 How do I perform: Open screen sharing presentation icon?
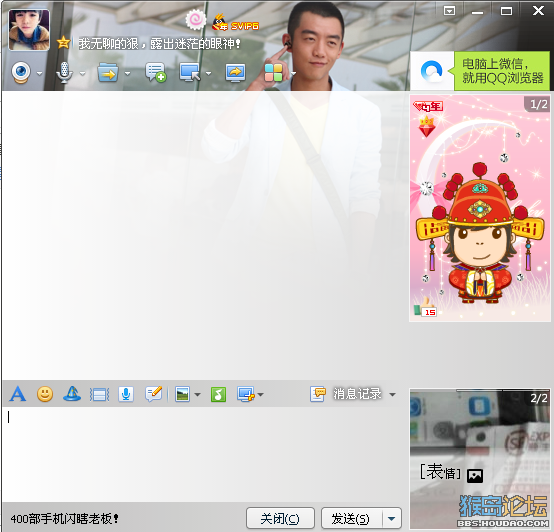235,73
